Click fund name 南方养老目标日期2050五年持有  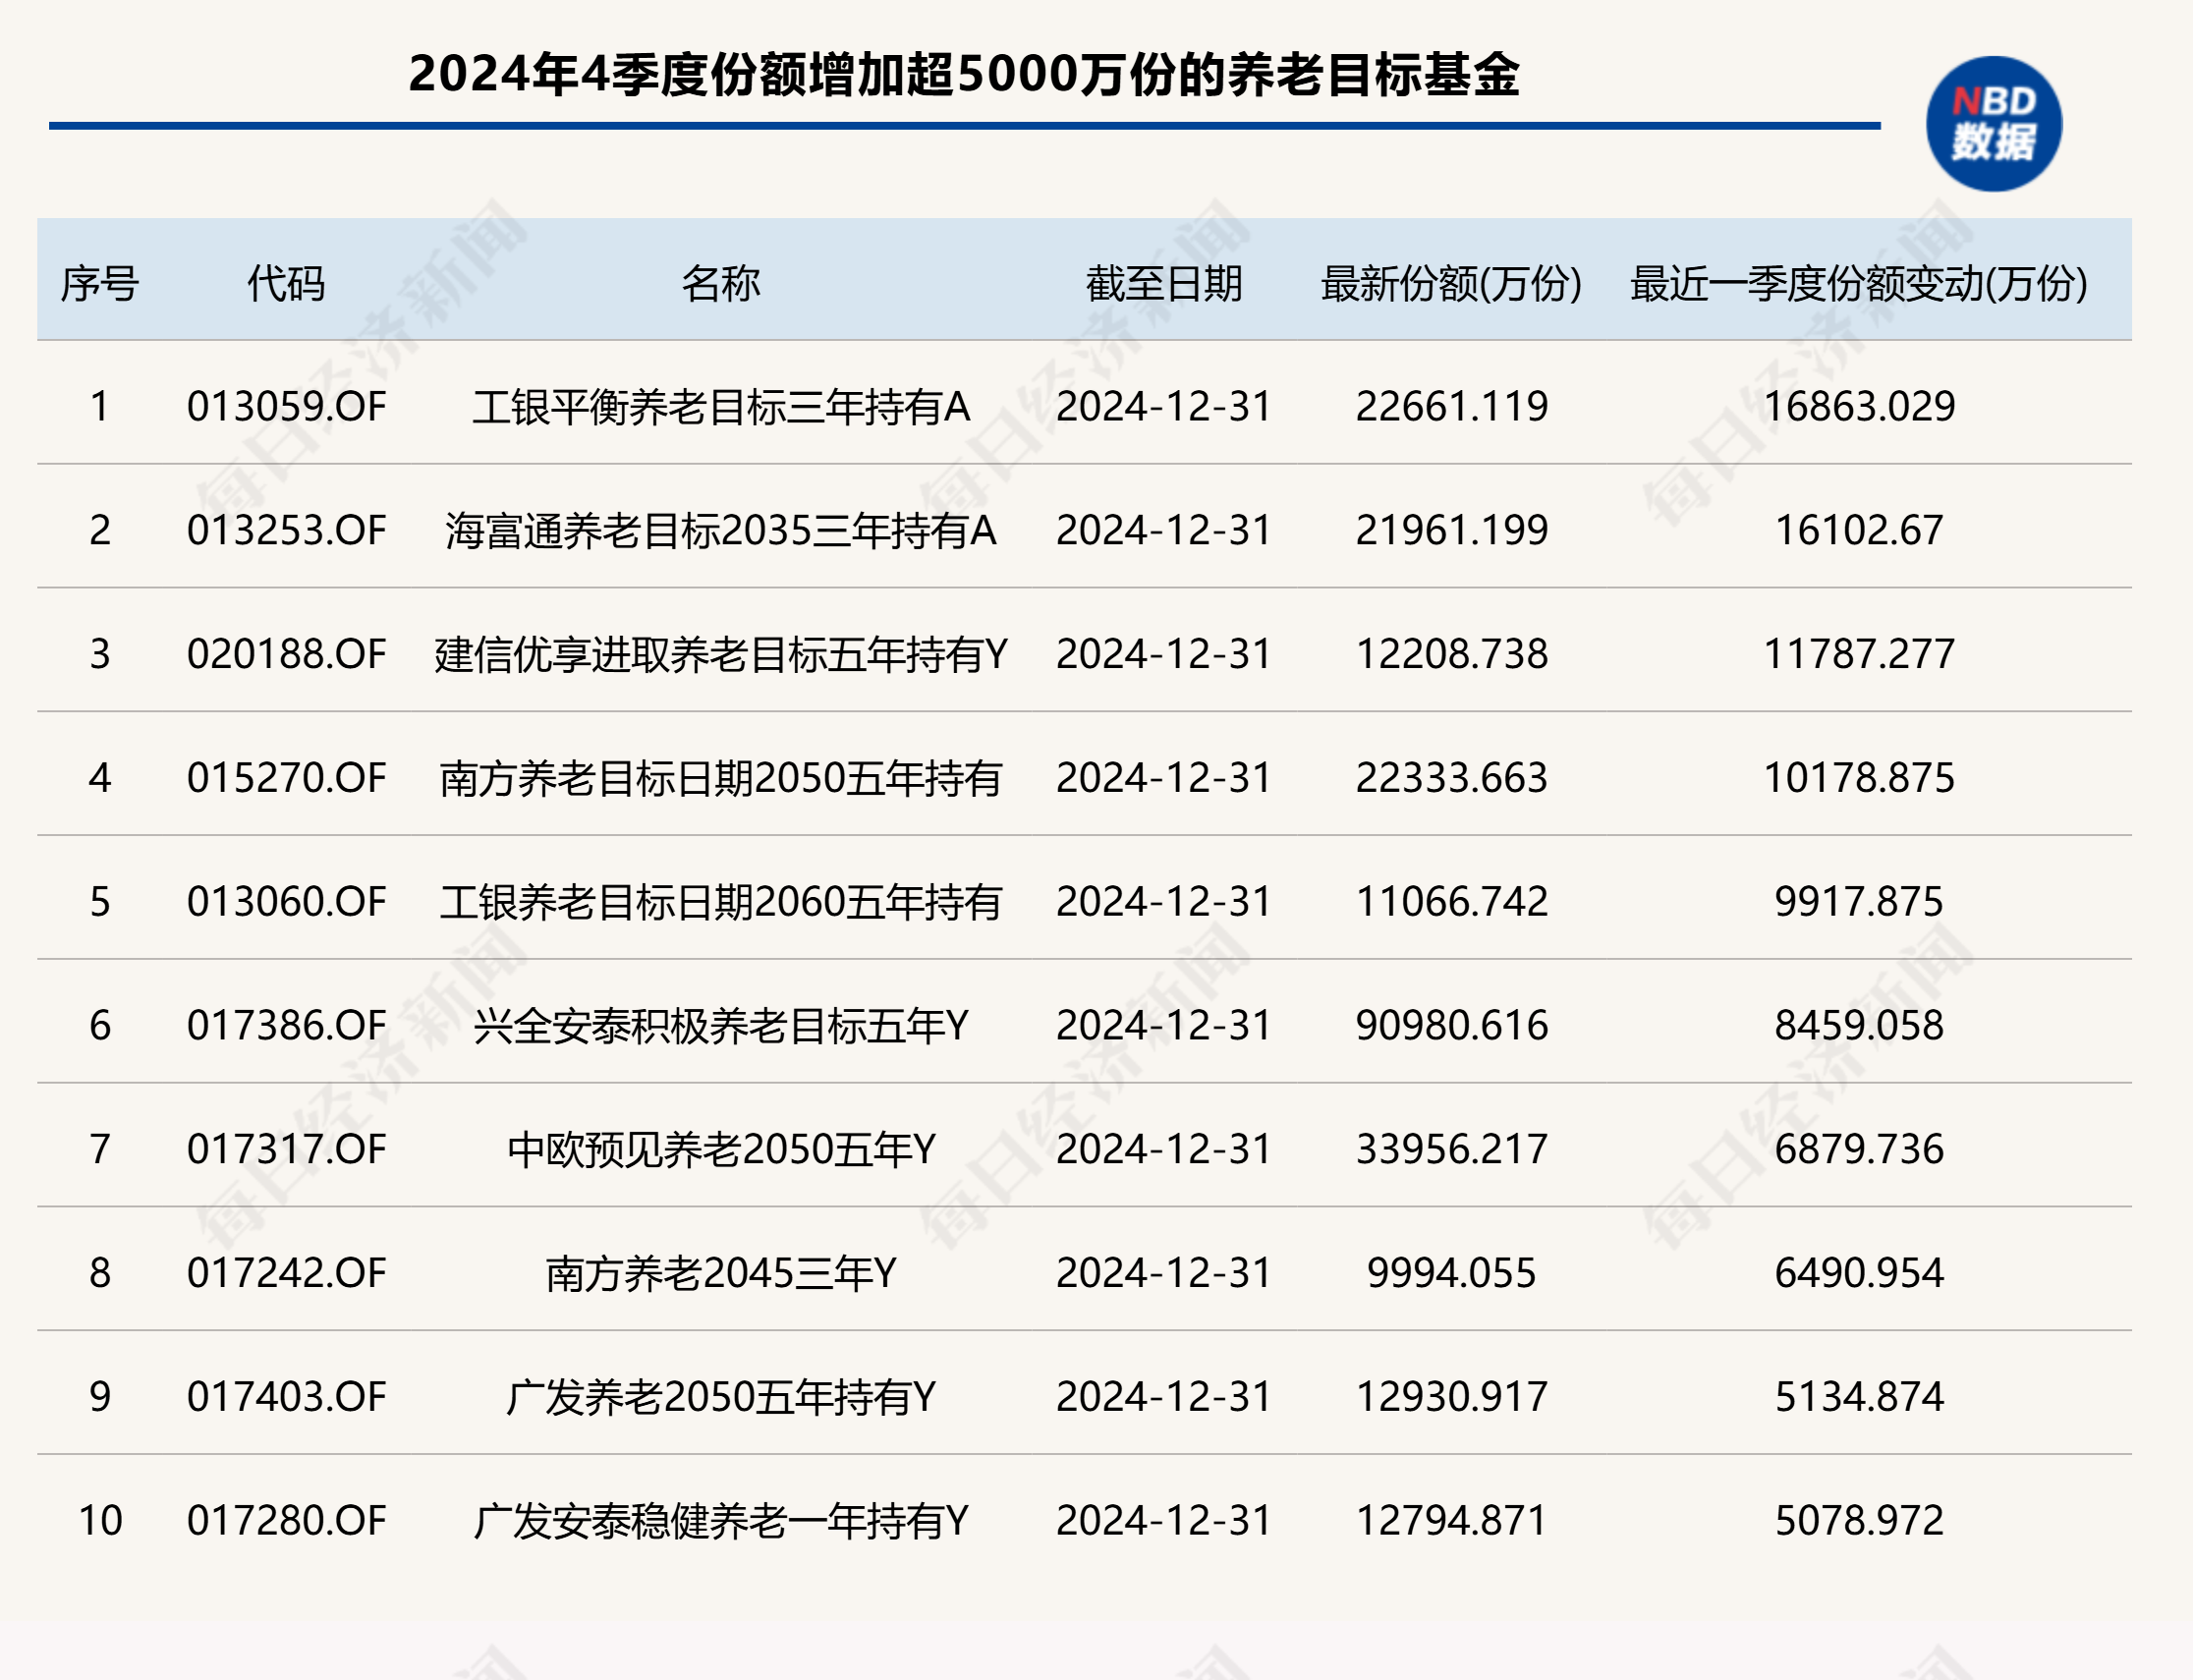click(721, 779)
